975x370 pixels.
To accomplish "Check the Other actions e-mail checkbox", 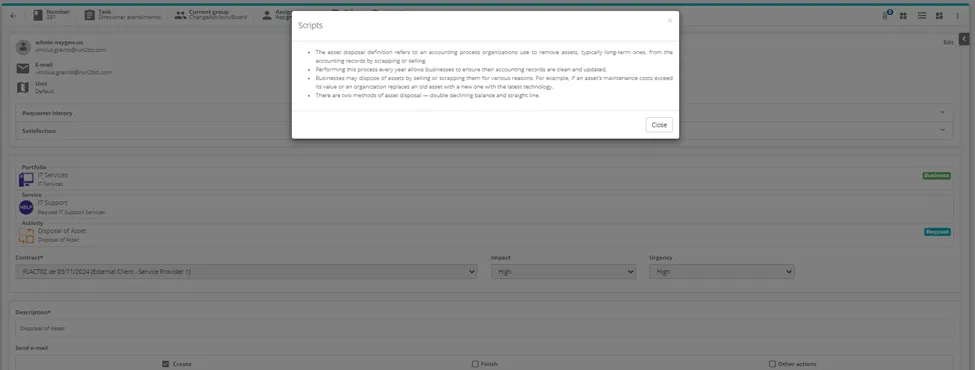I will pyautogui.click(x=772, y=364).
